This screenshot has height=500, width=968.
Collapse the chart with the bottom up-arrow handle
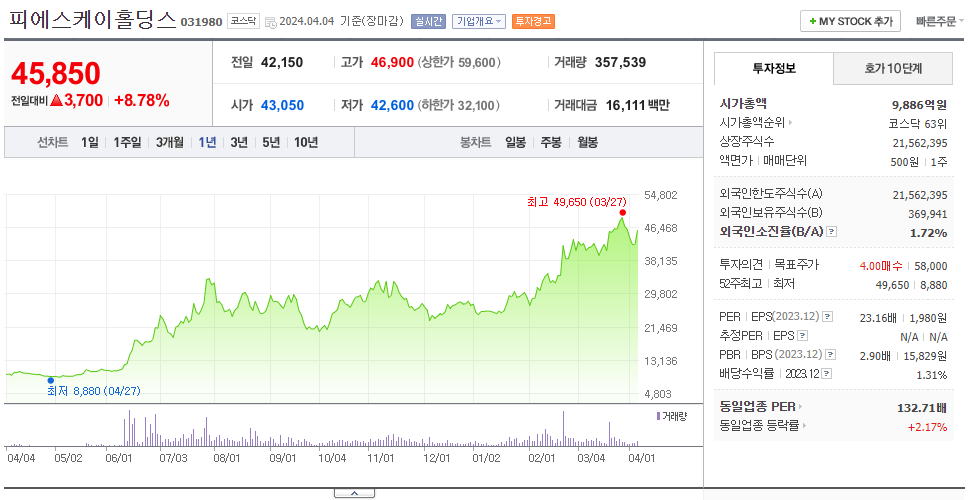pos(354,493)
